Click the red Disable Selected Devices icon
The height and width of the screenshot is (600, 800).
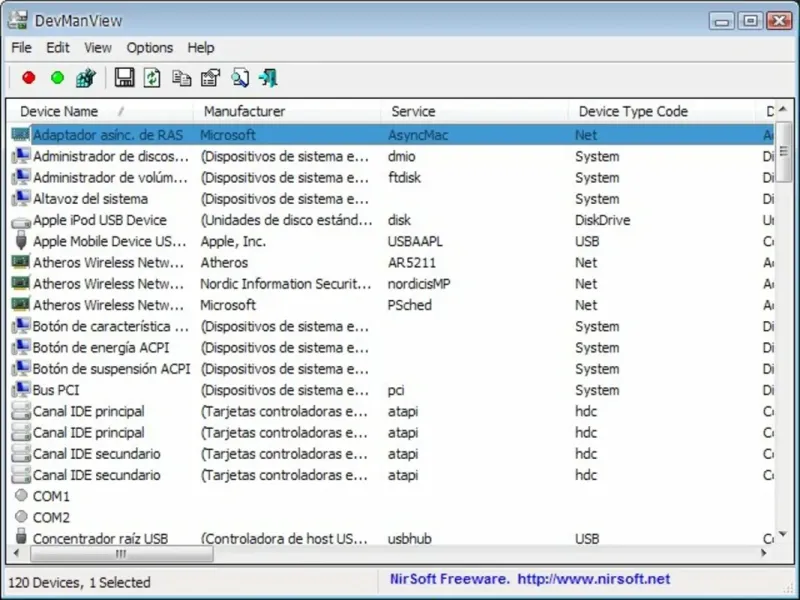(28, 77)
